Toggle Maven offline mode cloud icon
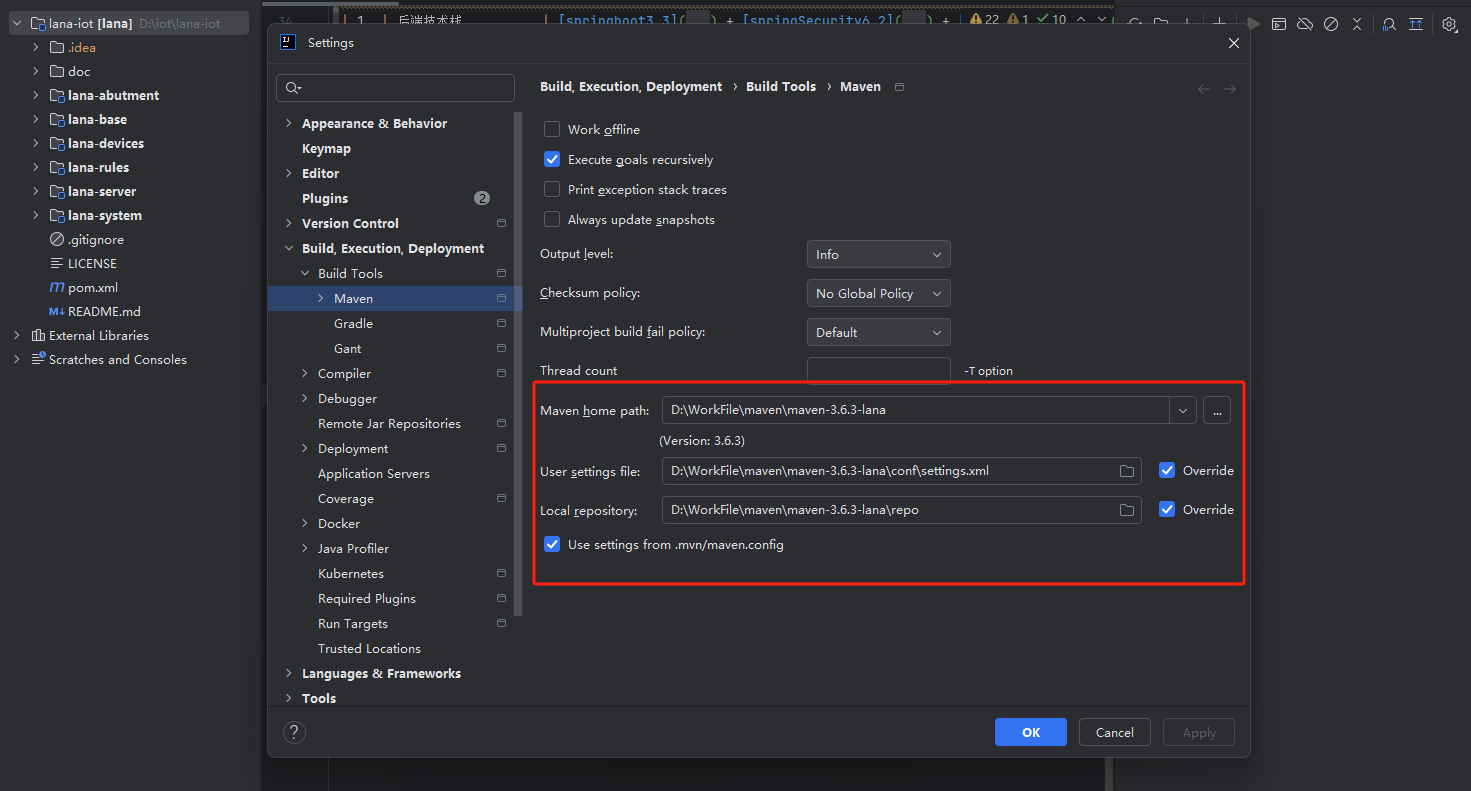 tap(1305, 24)
